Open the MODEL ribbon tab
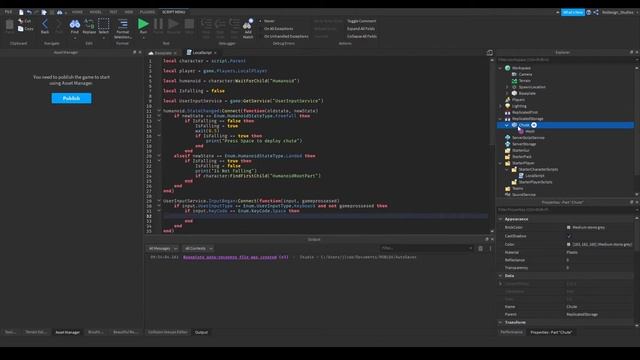The height and width of the screenshot is (360, 640). [96, 12]
